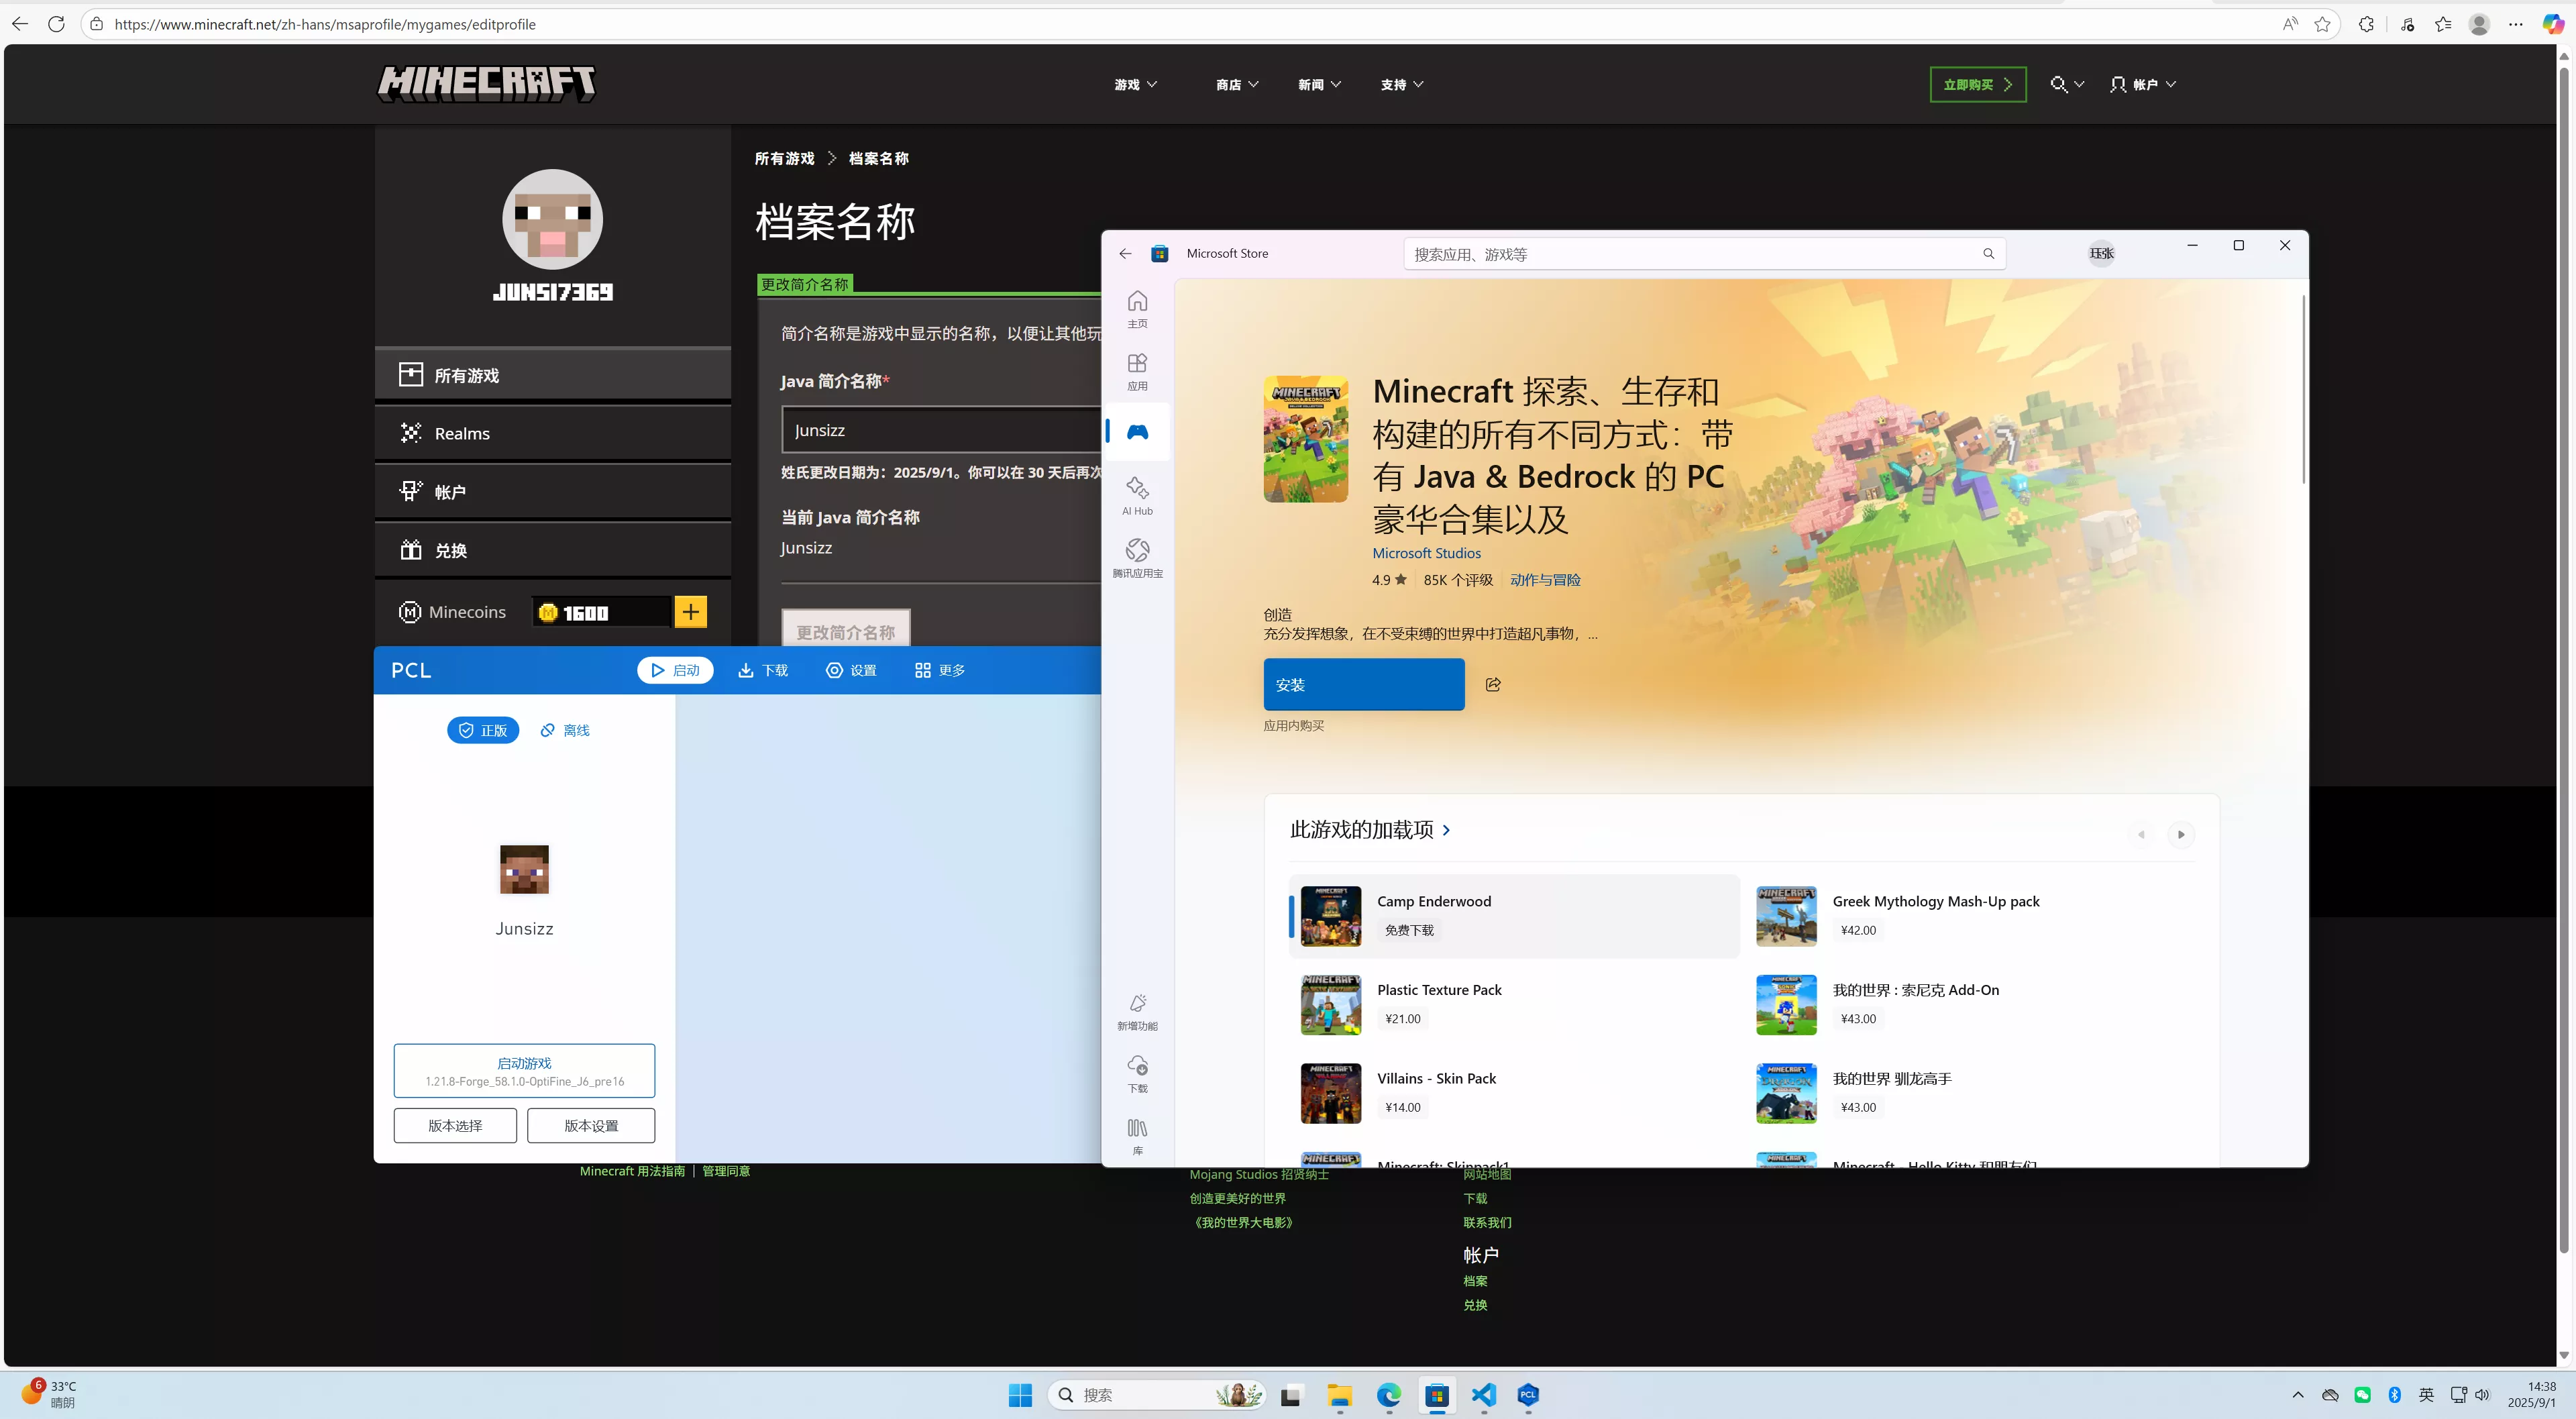Viewport: 2576px width, 1419px height.
Task: Open Tencent App Store icon in sidebar
Action: [x=1137, y=558]
